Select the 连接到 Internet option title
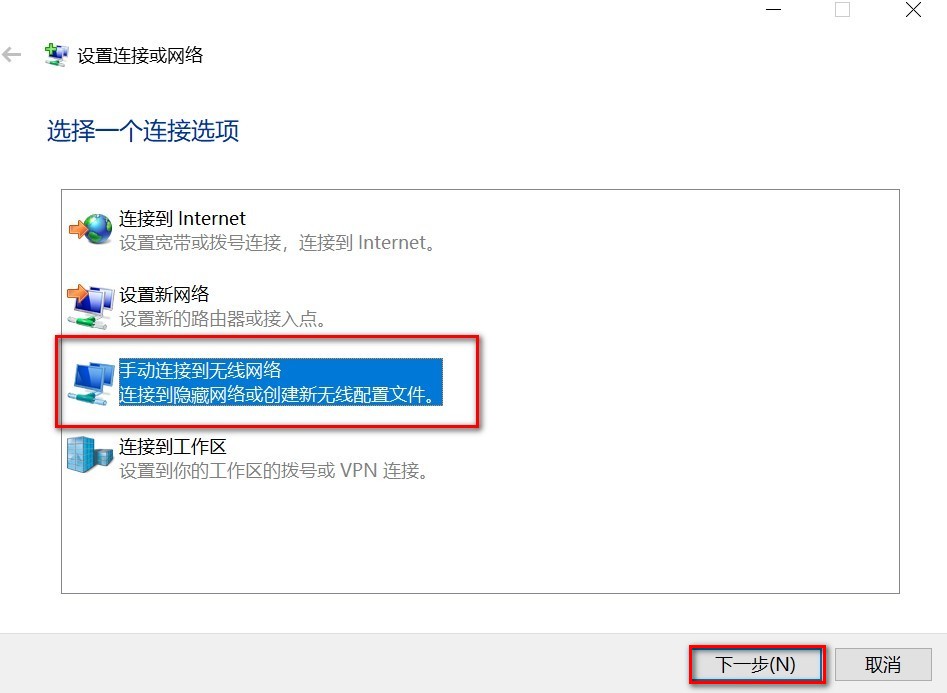 point(182,218)
